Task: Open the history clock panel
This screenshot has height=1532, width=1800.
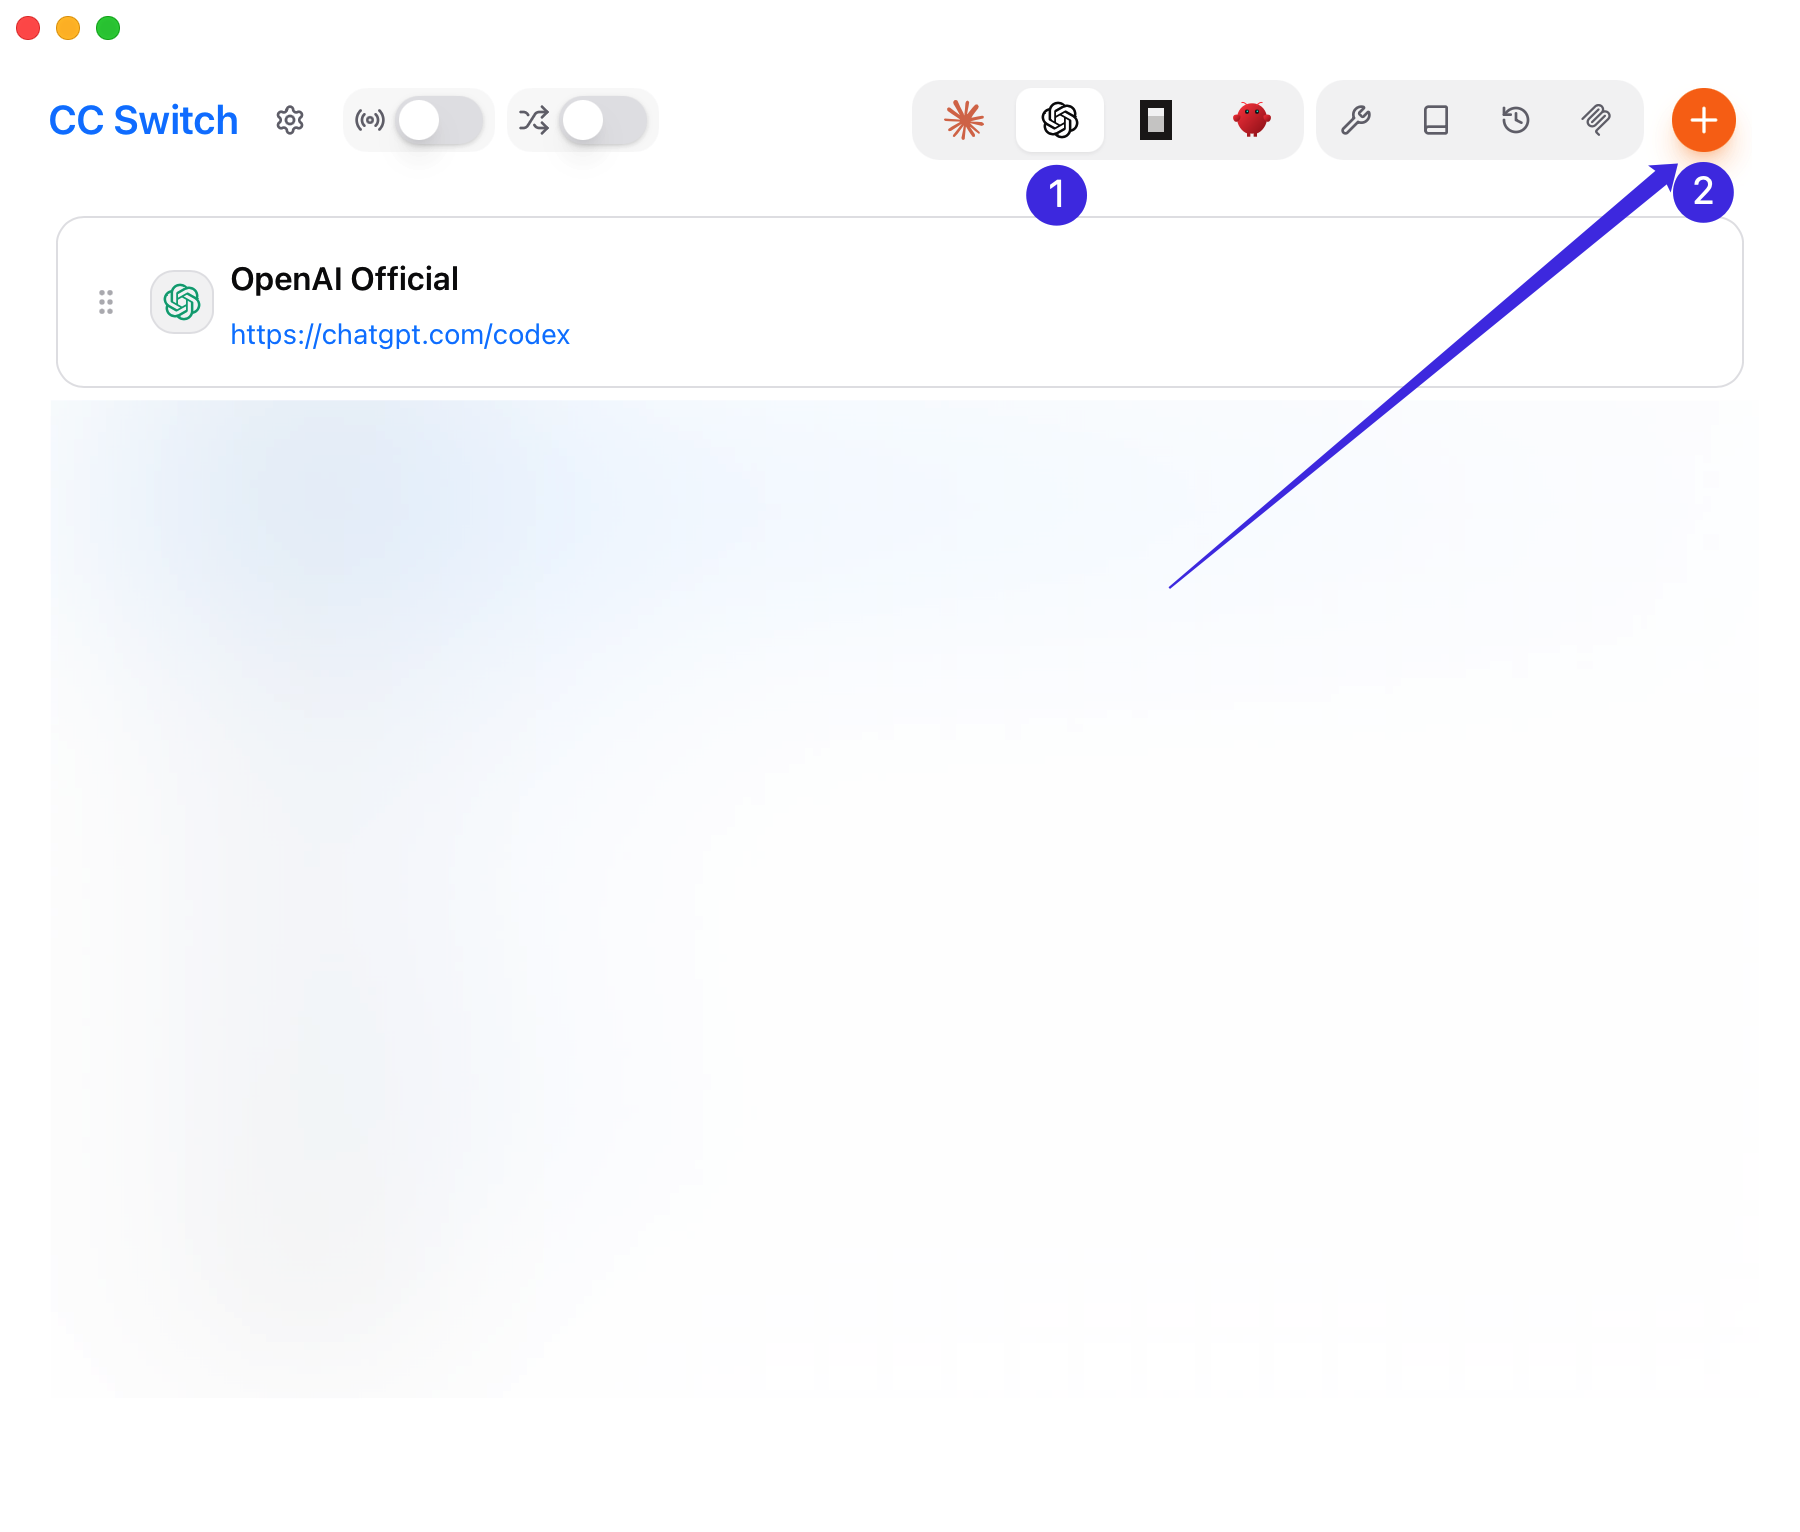Action: point(1516,120)
